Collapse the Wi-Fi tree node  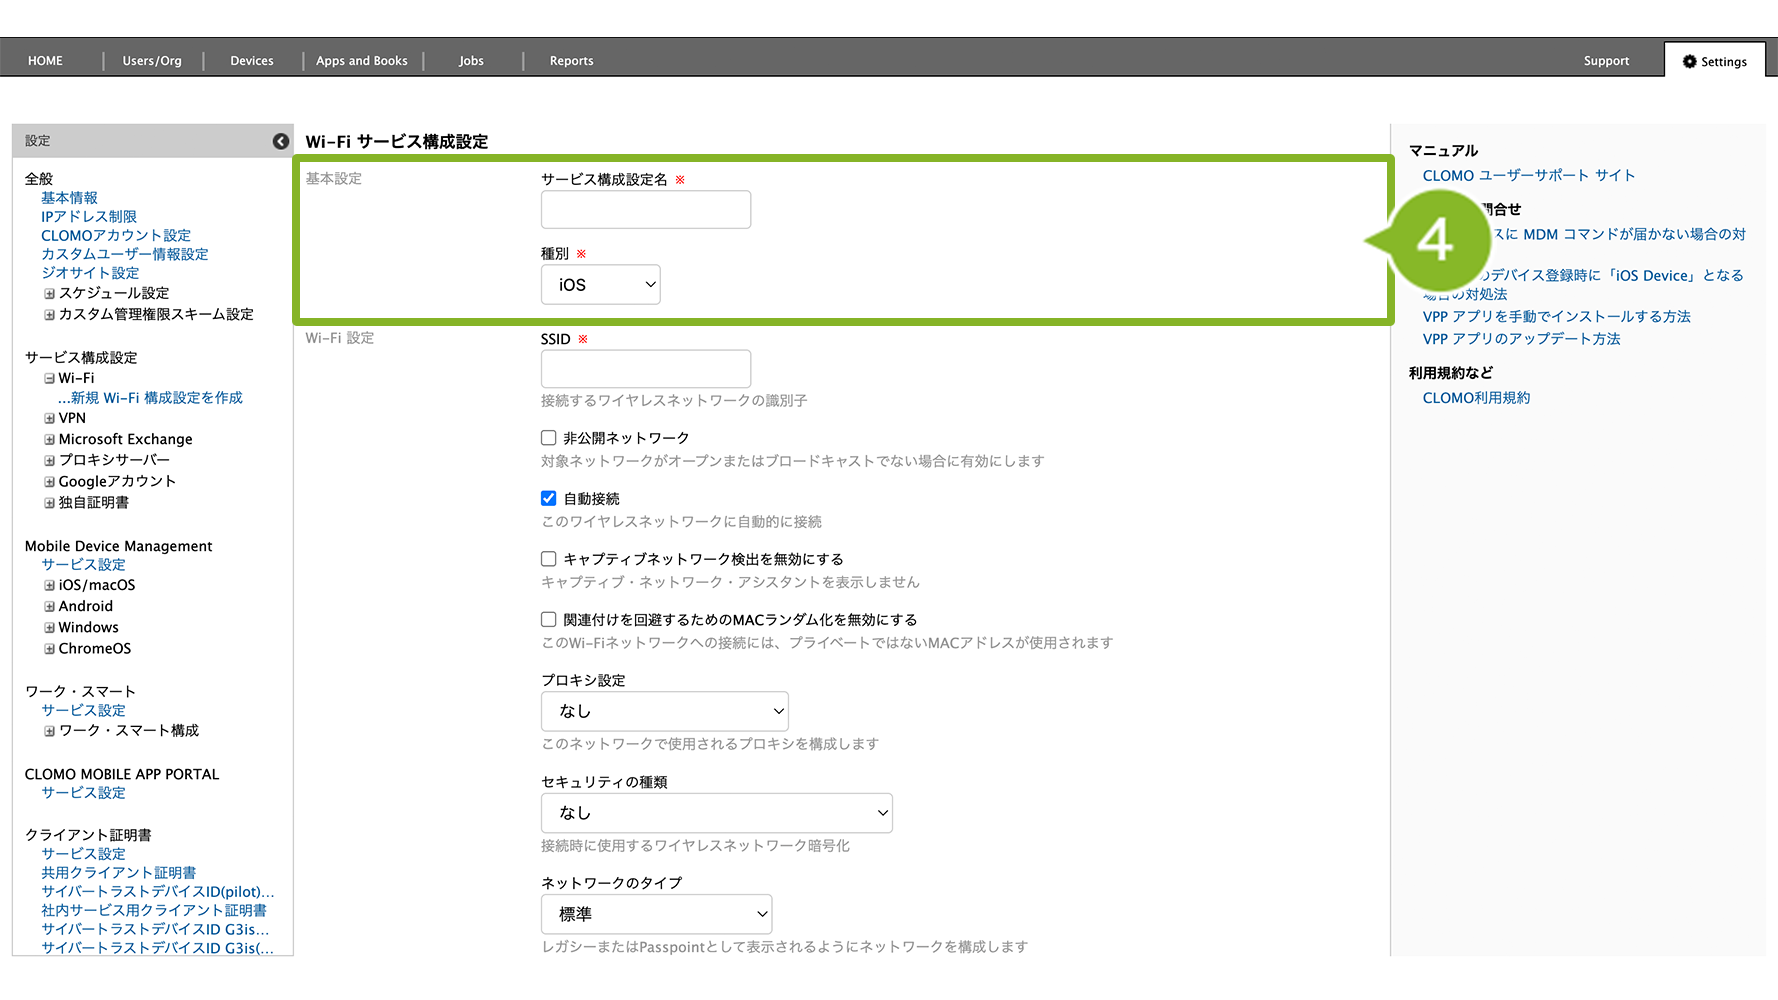pos(49,379)
